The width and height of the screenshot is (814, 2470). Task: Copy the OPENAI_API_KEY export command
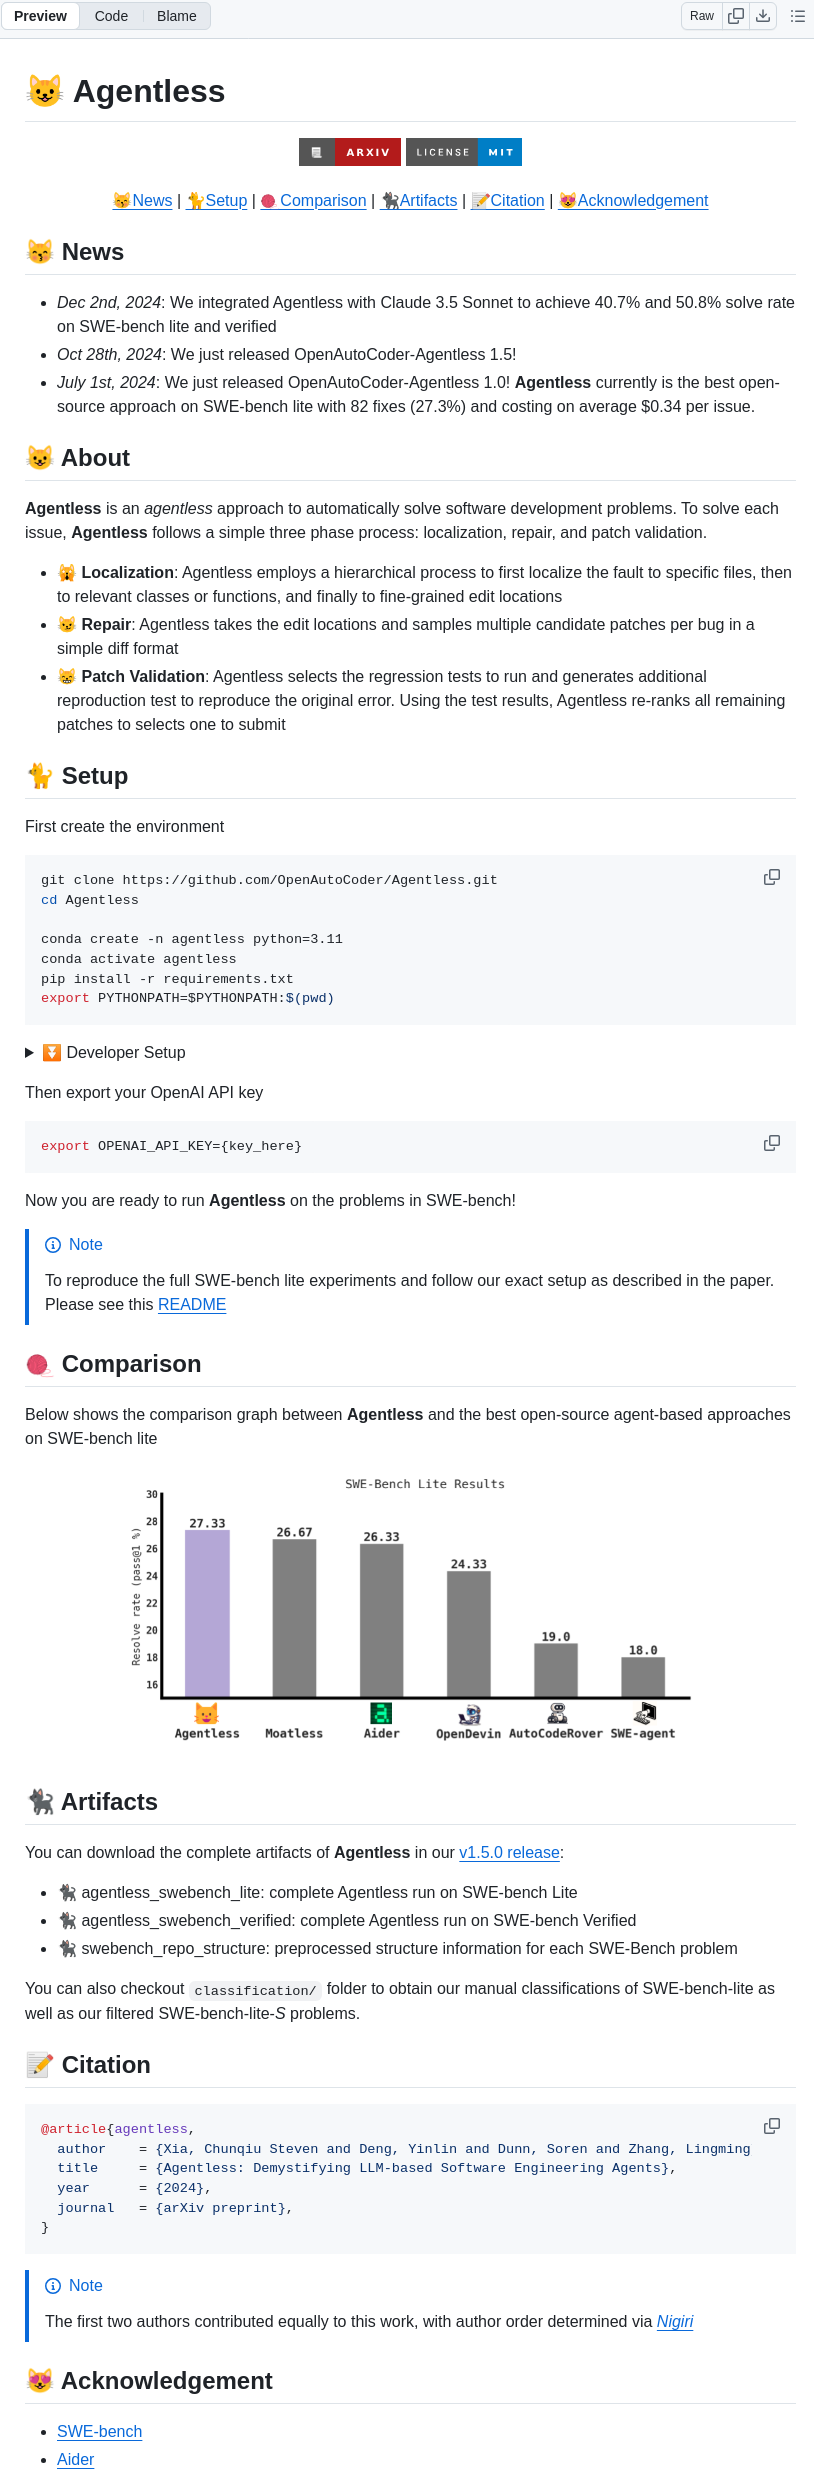click(771, 1143)
